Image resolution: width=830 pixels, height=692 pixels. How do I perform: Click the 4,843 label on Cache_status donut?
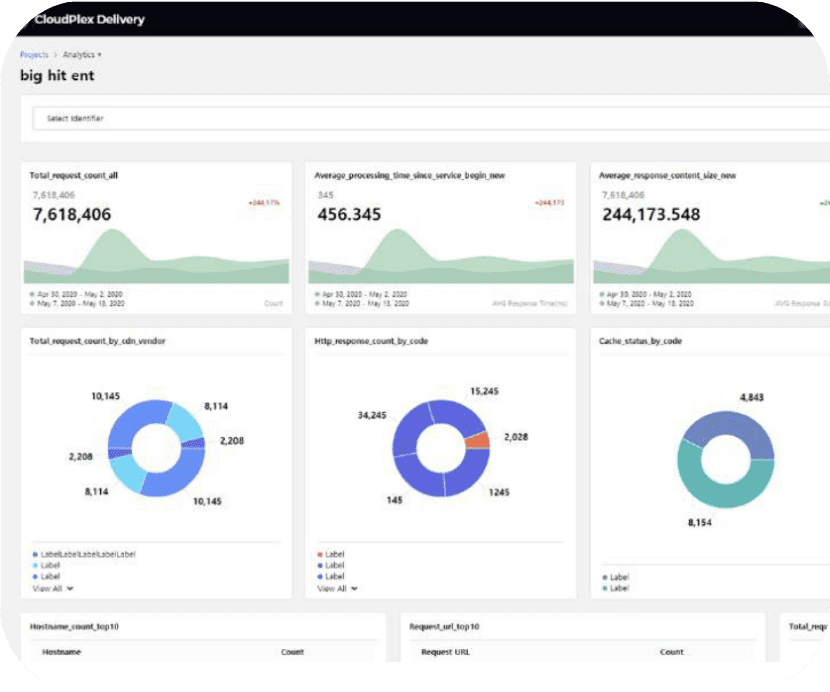752,397
